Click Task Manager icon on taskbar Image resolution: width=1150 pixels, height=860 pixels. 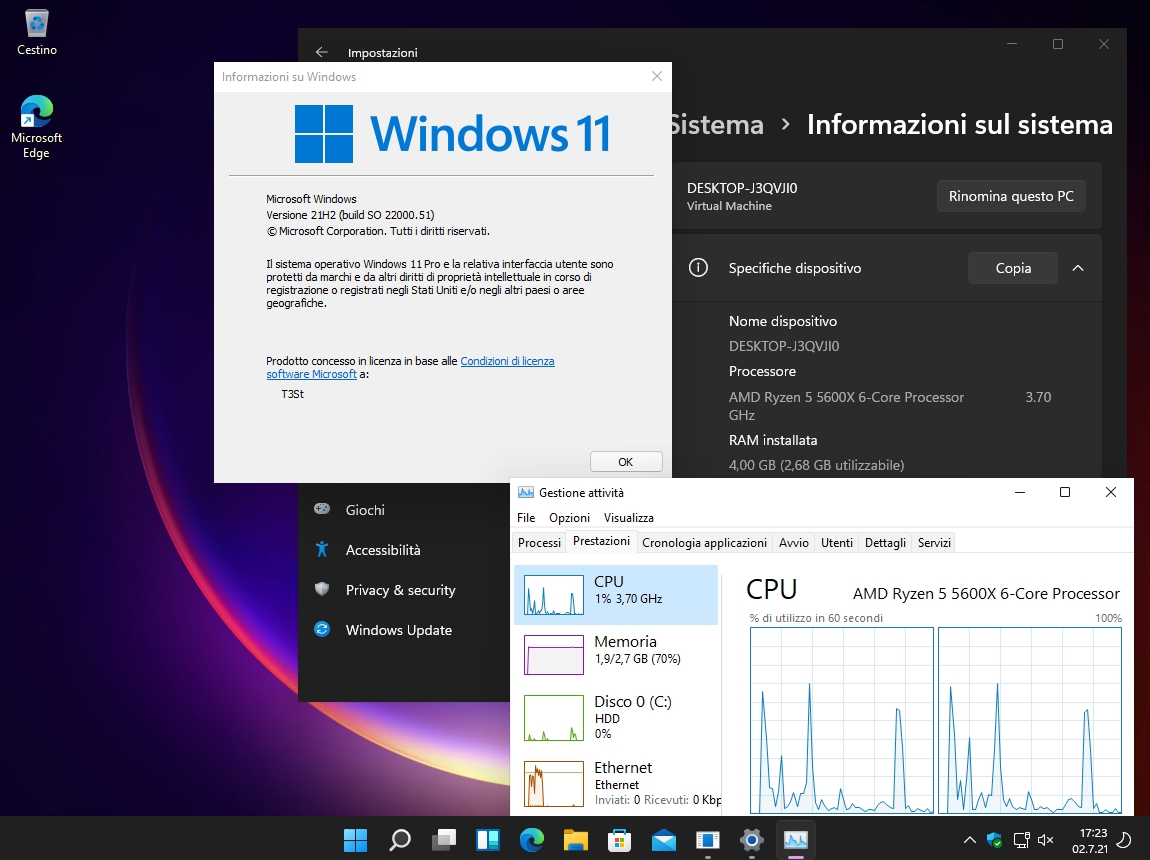796,839
